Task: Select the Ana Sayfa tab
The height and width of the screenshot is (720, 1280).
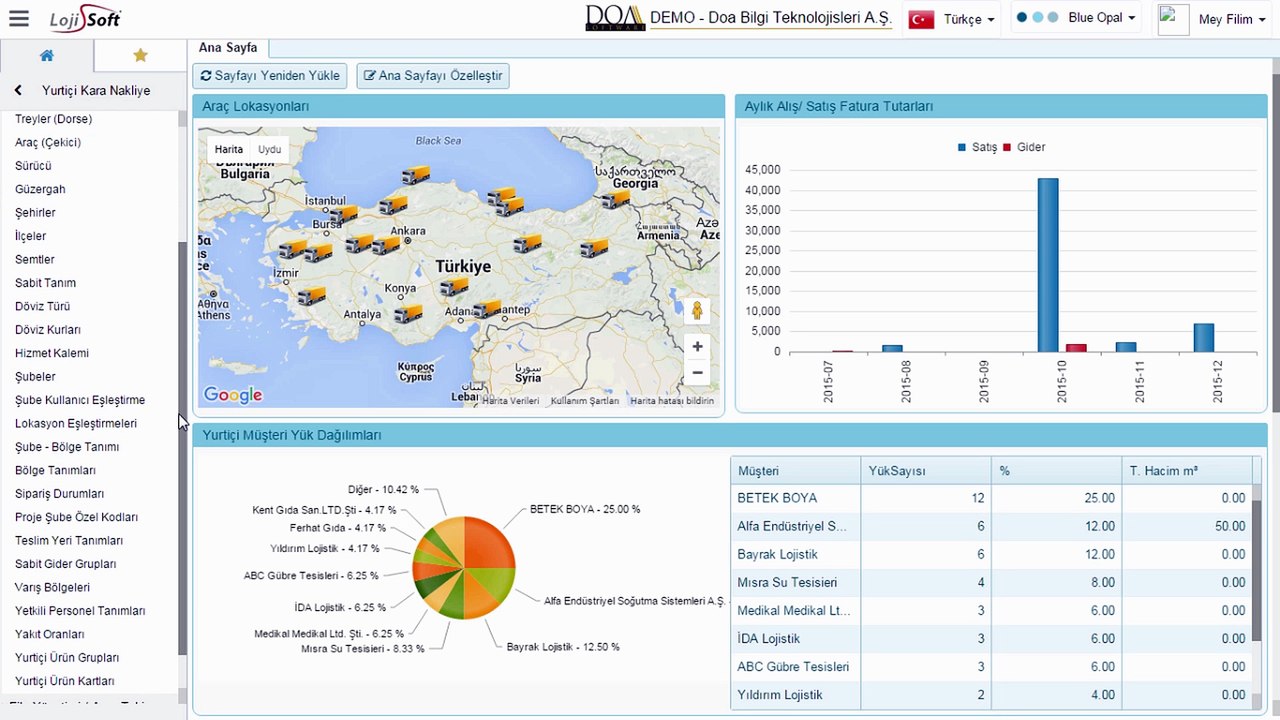Action: [228, 47]
